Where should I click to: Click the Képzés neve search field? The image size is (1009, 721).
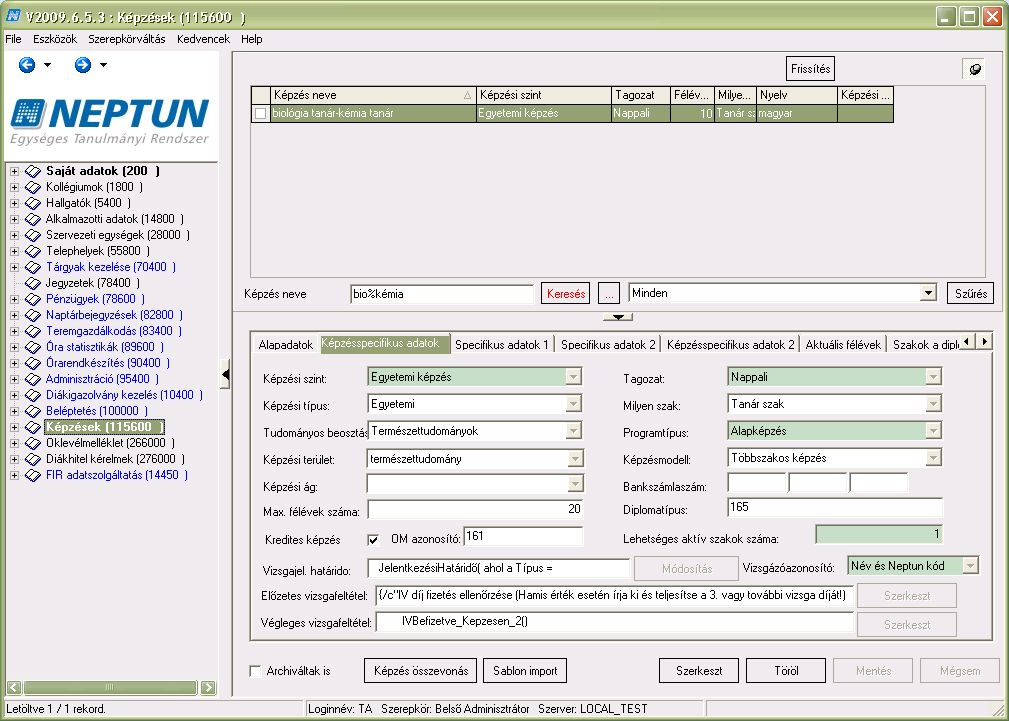tap(441, 294)
